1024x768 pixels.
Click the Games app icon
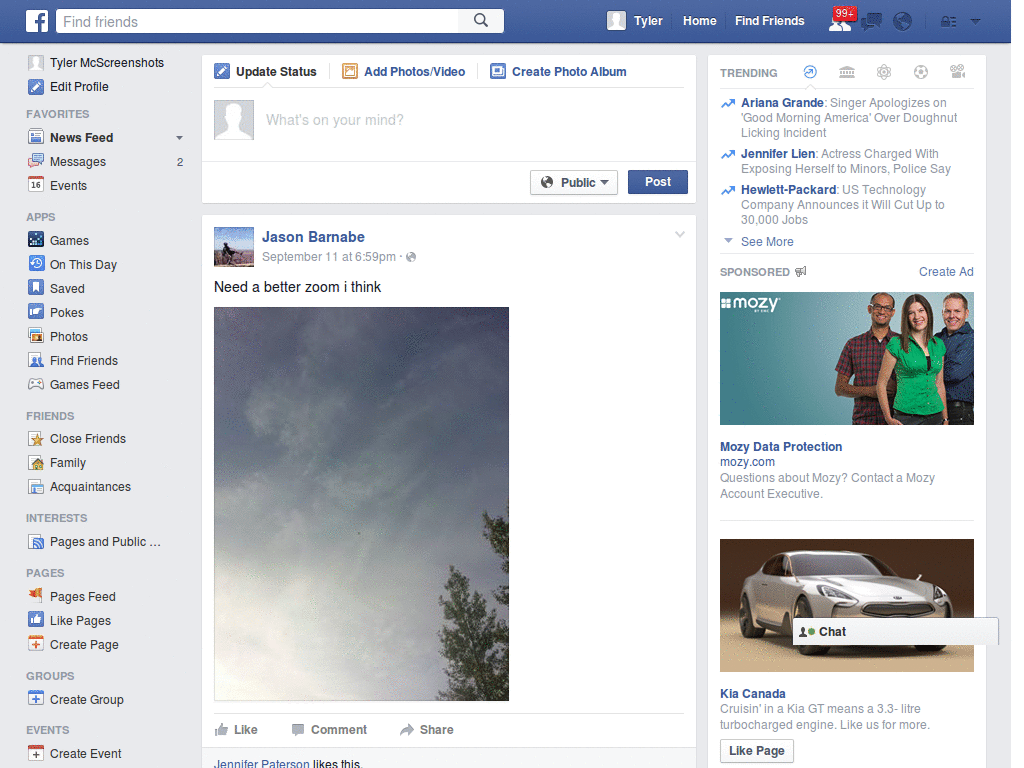click(x=36, y=240)
